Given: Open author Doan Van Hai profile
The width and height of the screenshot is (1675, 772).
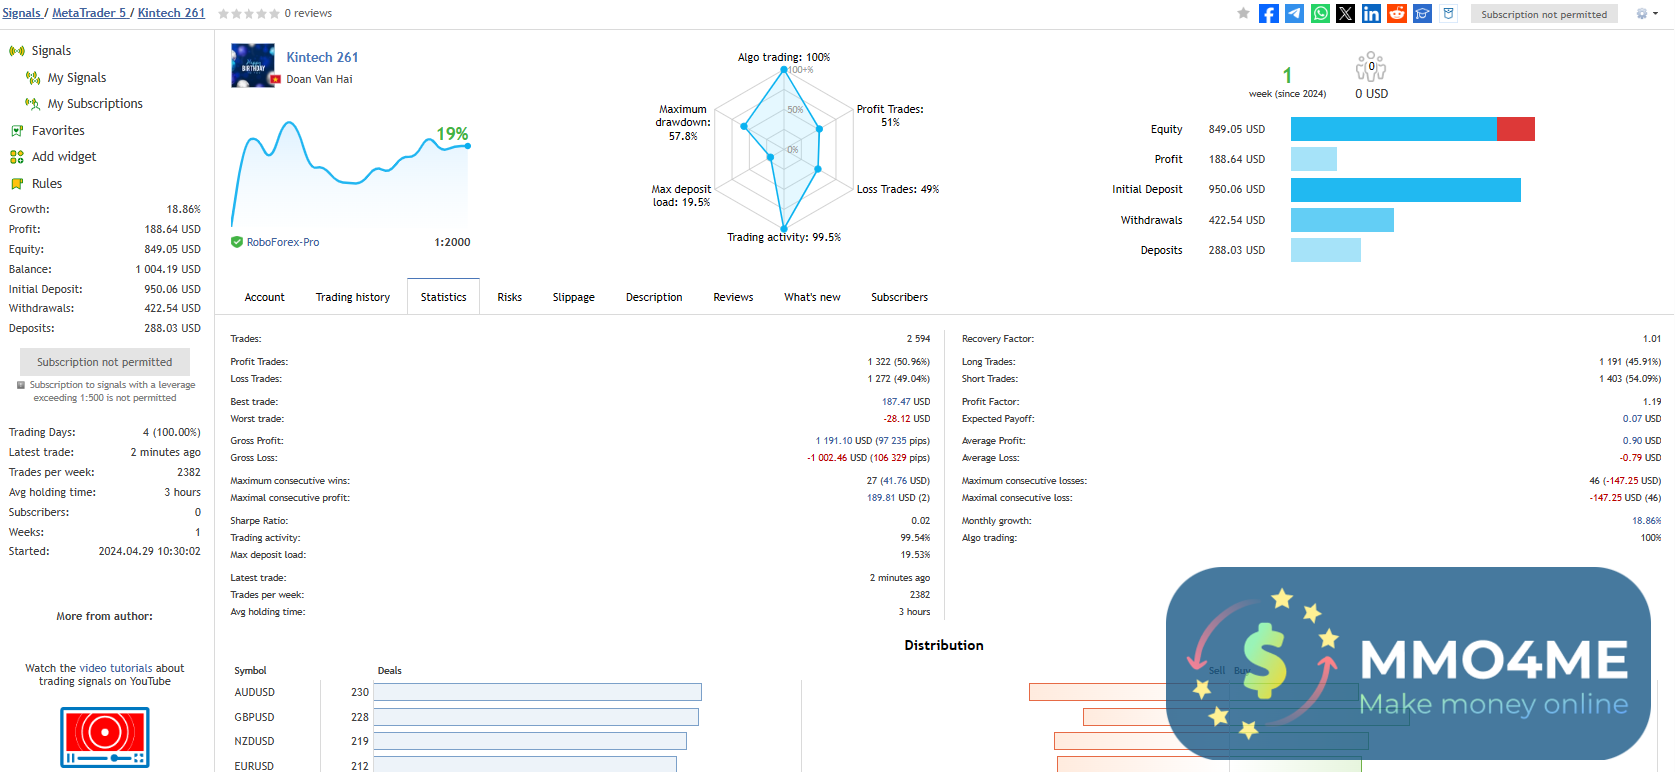Looking at the screenshot, I should click(x=319, y=79).
